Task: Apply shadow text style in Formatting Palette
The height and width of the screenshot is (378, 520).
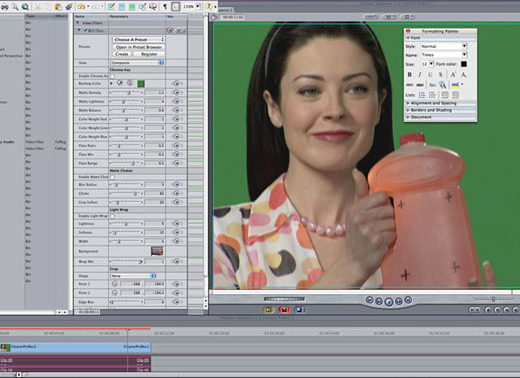Action: click(x=441, y=75)
